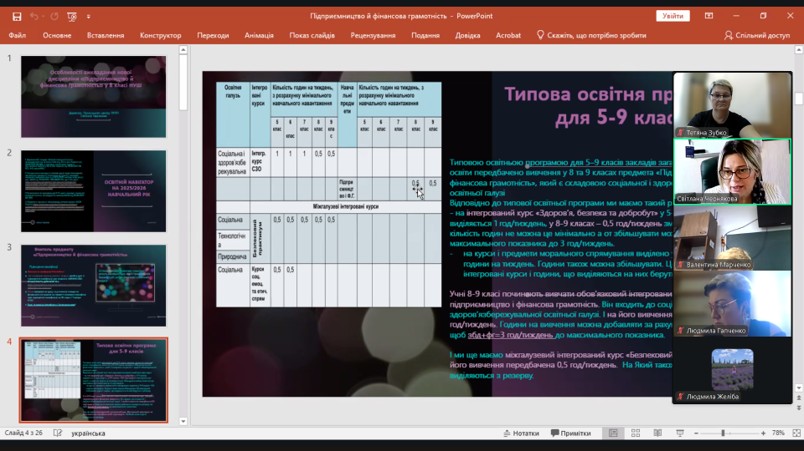Toggle Normal view button in status bar
The width and height of the screenshot is (804, 451).
[613, 433]
